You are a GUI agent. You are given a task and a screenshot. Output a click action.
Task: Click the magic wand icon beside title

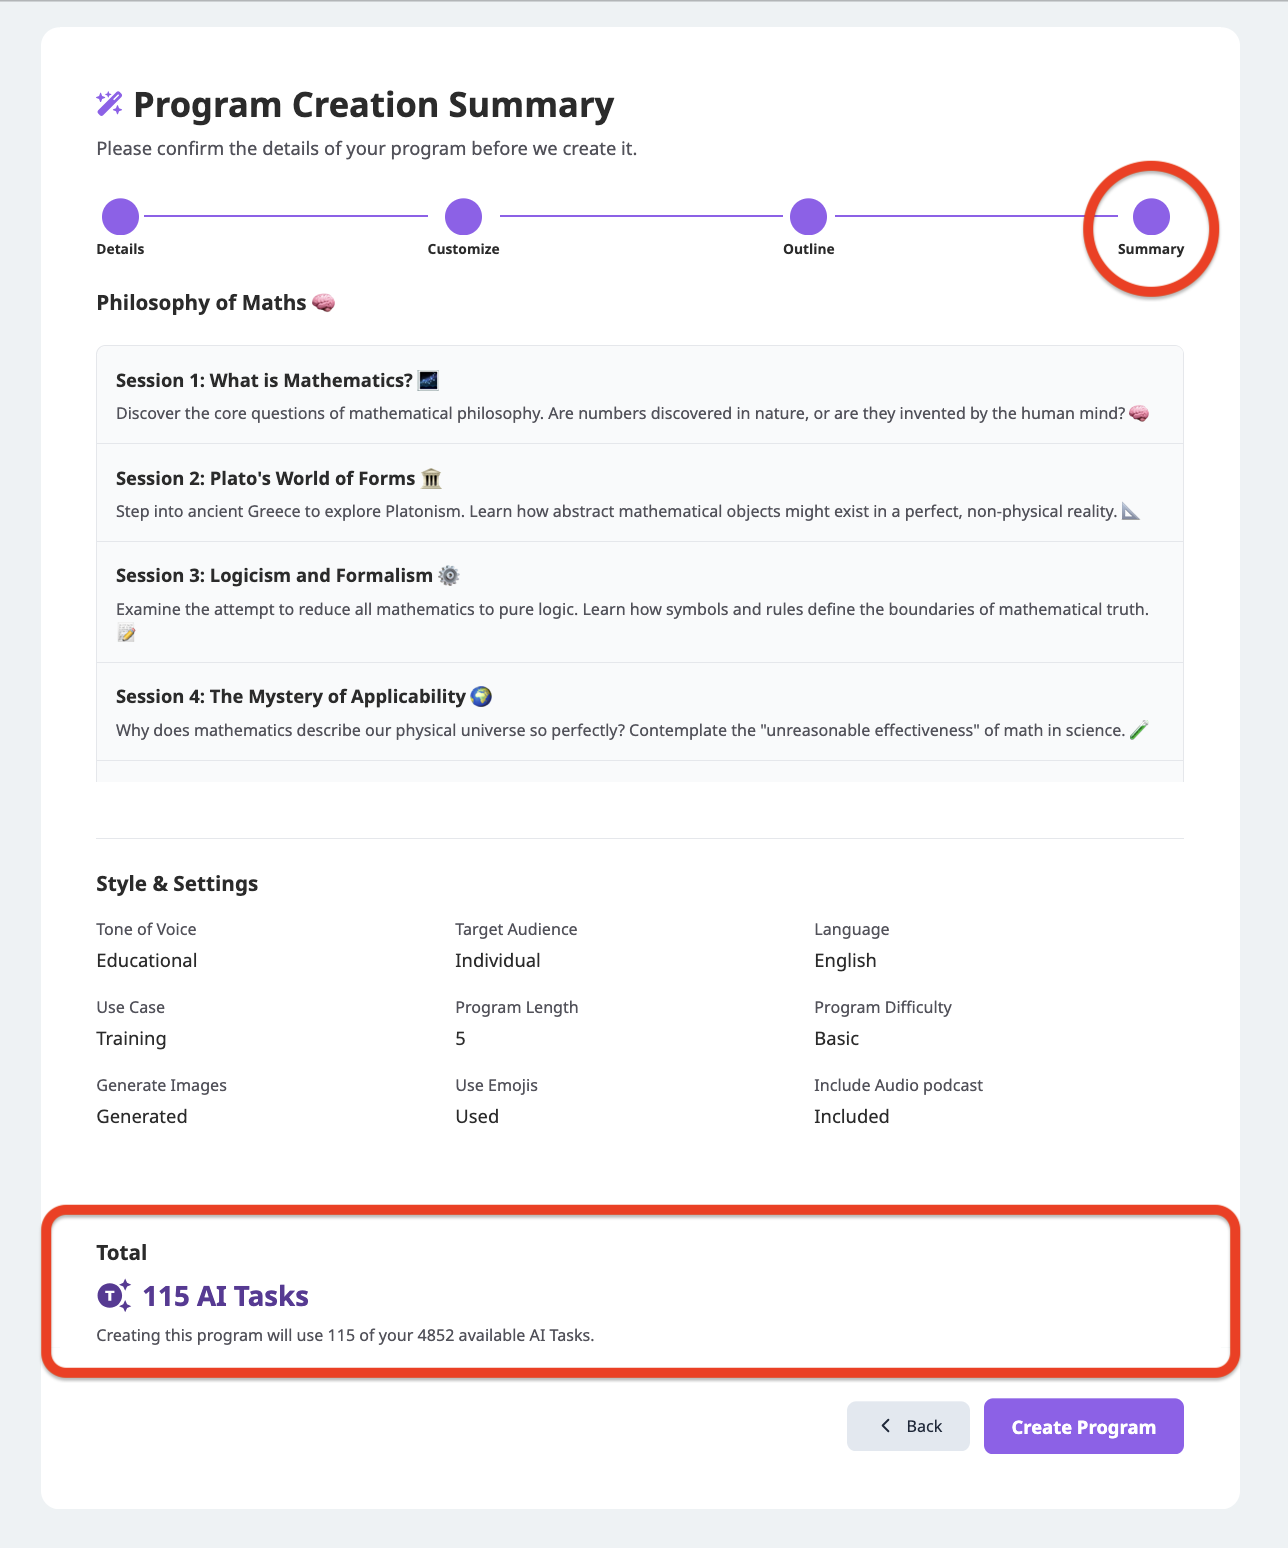tap(109, 103)
